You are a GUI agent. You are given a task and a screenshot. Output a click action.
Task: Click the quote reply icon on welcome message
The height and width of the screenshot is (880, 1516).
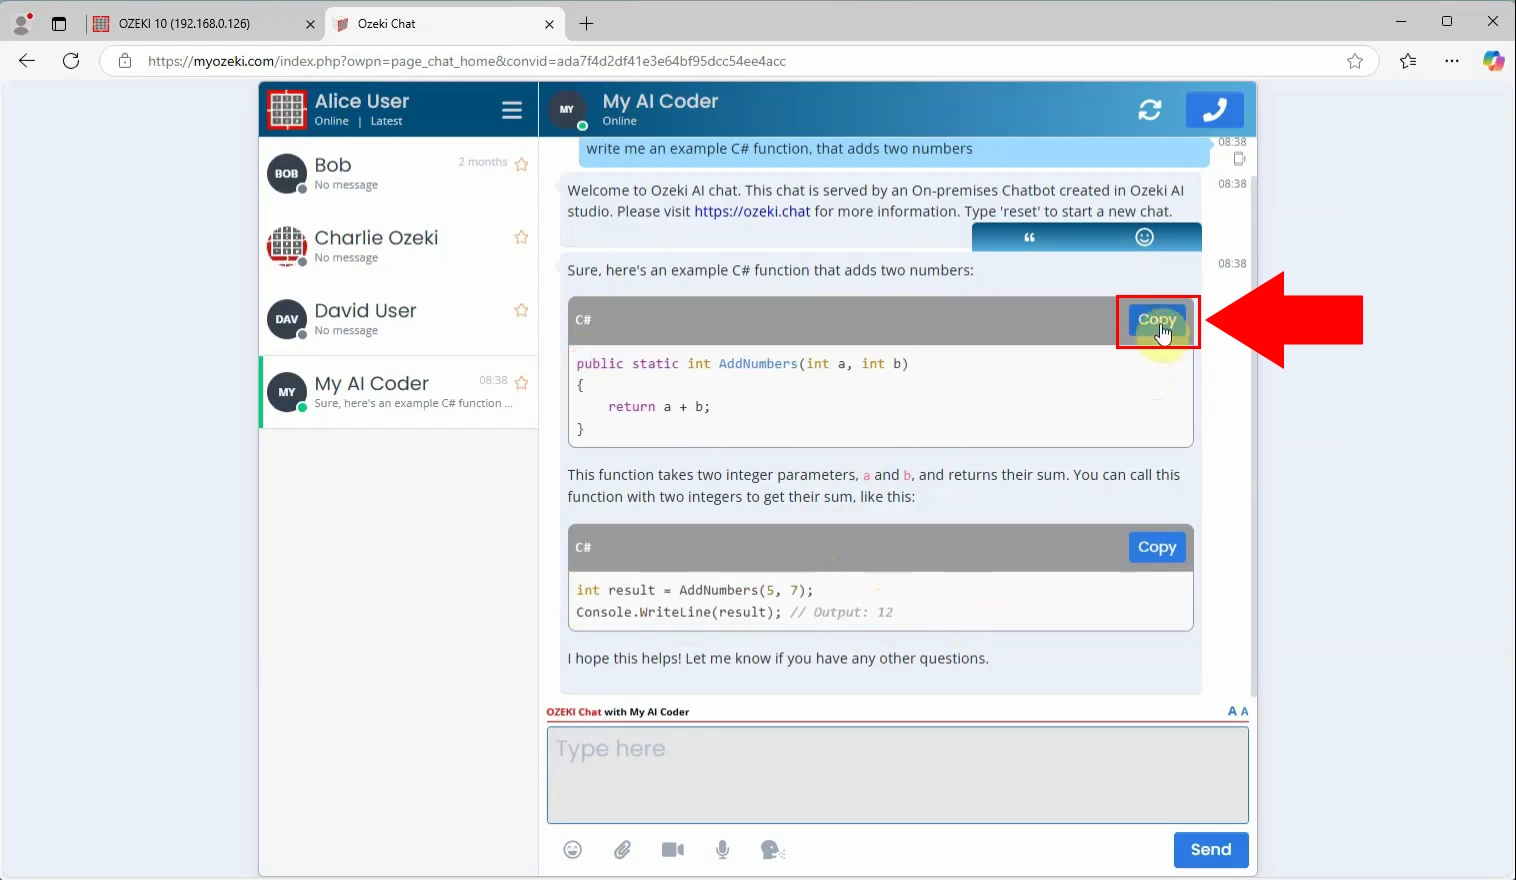pos(1029,237)
